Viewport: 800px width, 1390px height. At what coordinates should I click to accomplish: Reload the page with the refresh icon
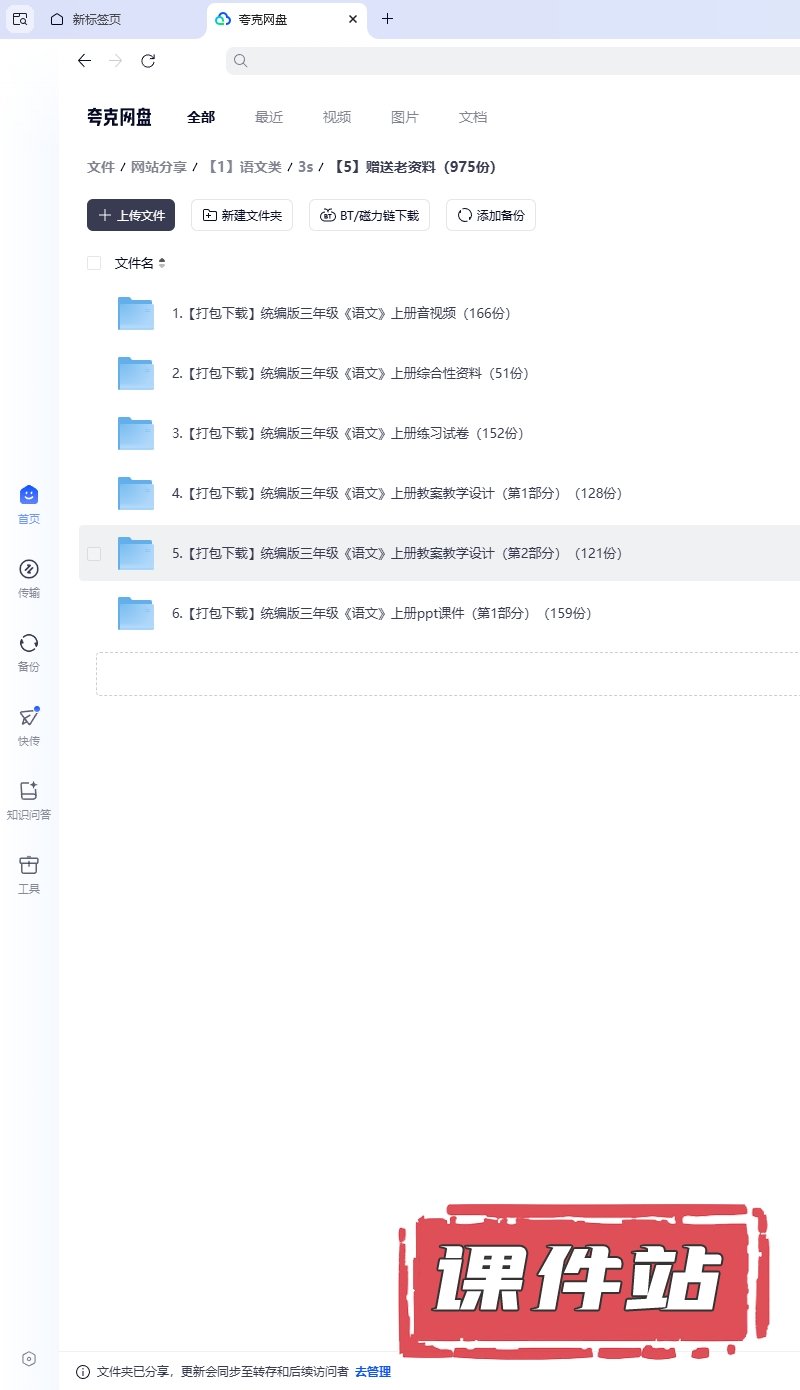pos(148,61)
